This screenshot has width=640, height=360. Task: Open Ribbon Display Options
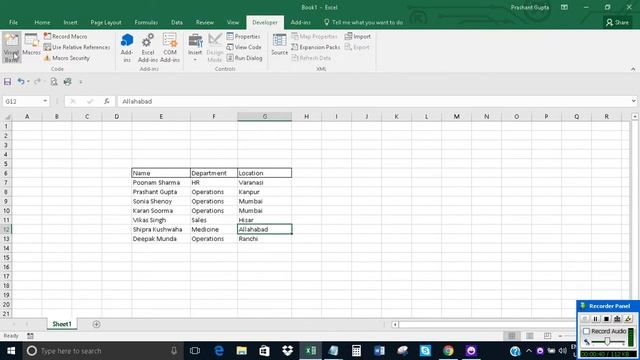[x=564, y=7]
